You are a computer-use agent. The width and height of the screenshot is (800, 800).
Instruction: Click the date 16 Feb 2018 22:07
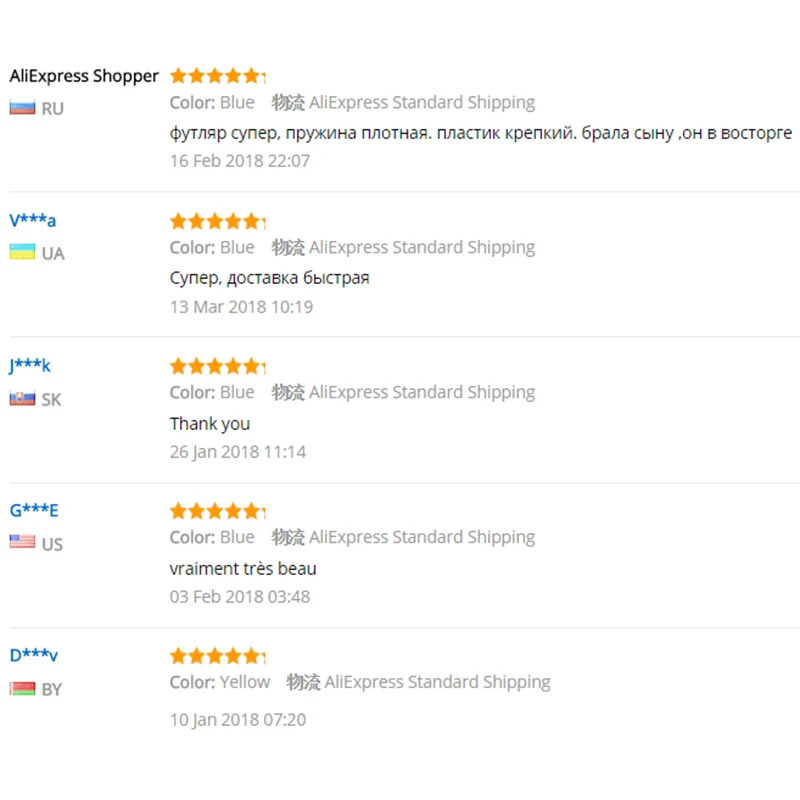(x=240, y=161)
